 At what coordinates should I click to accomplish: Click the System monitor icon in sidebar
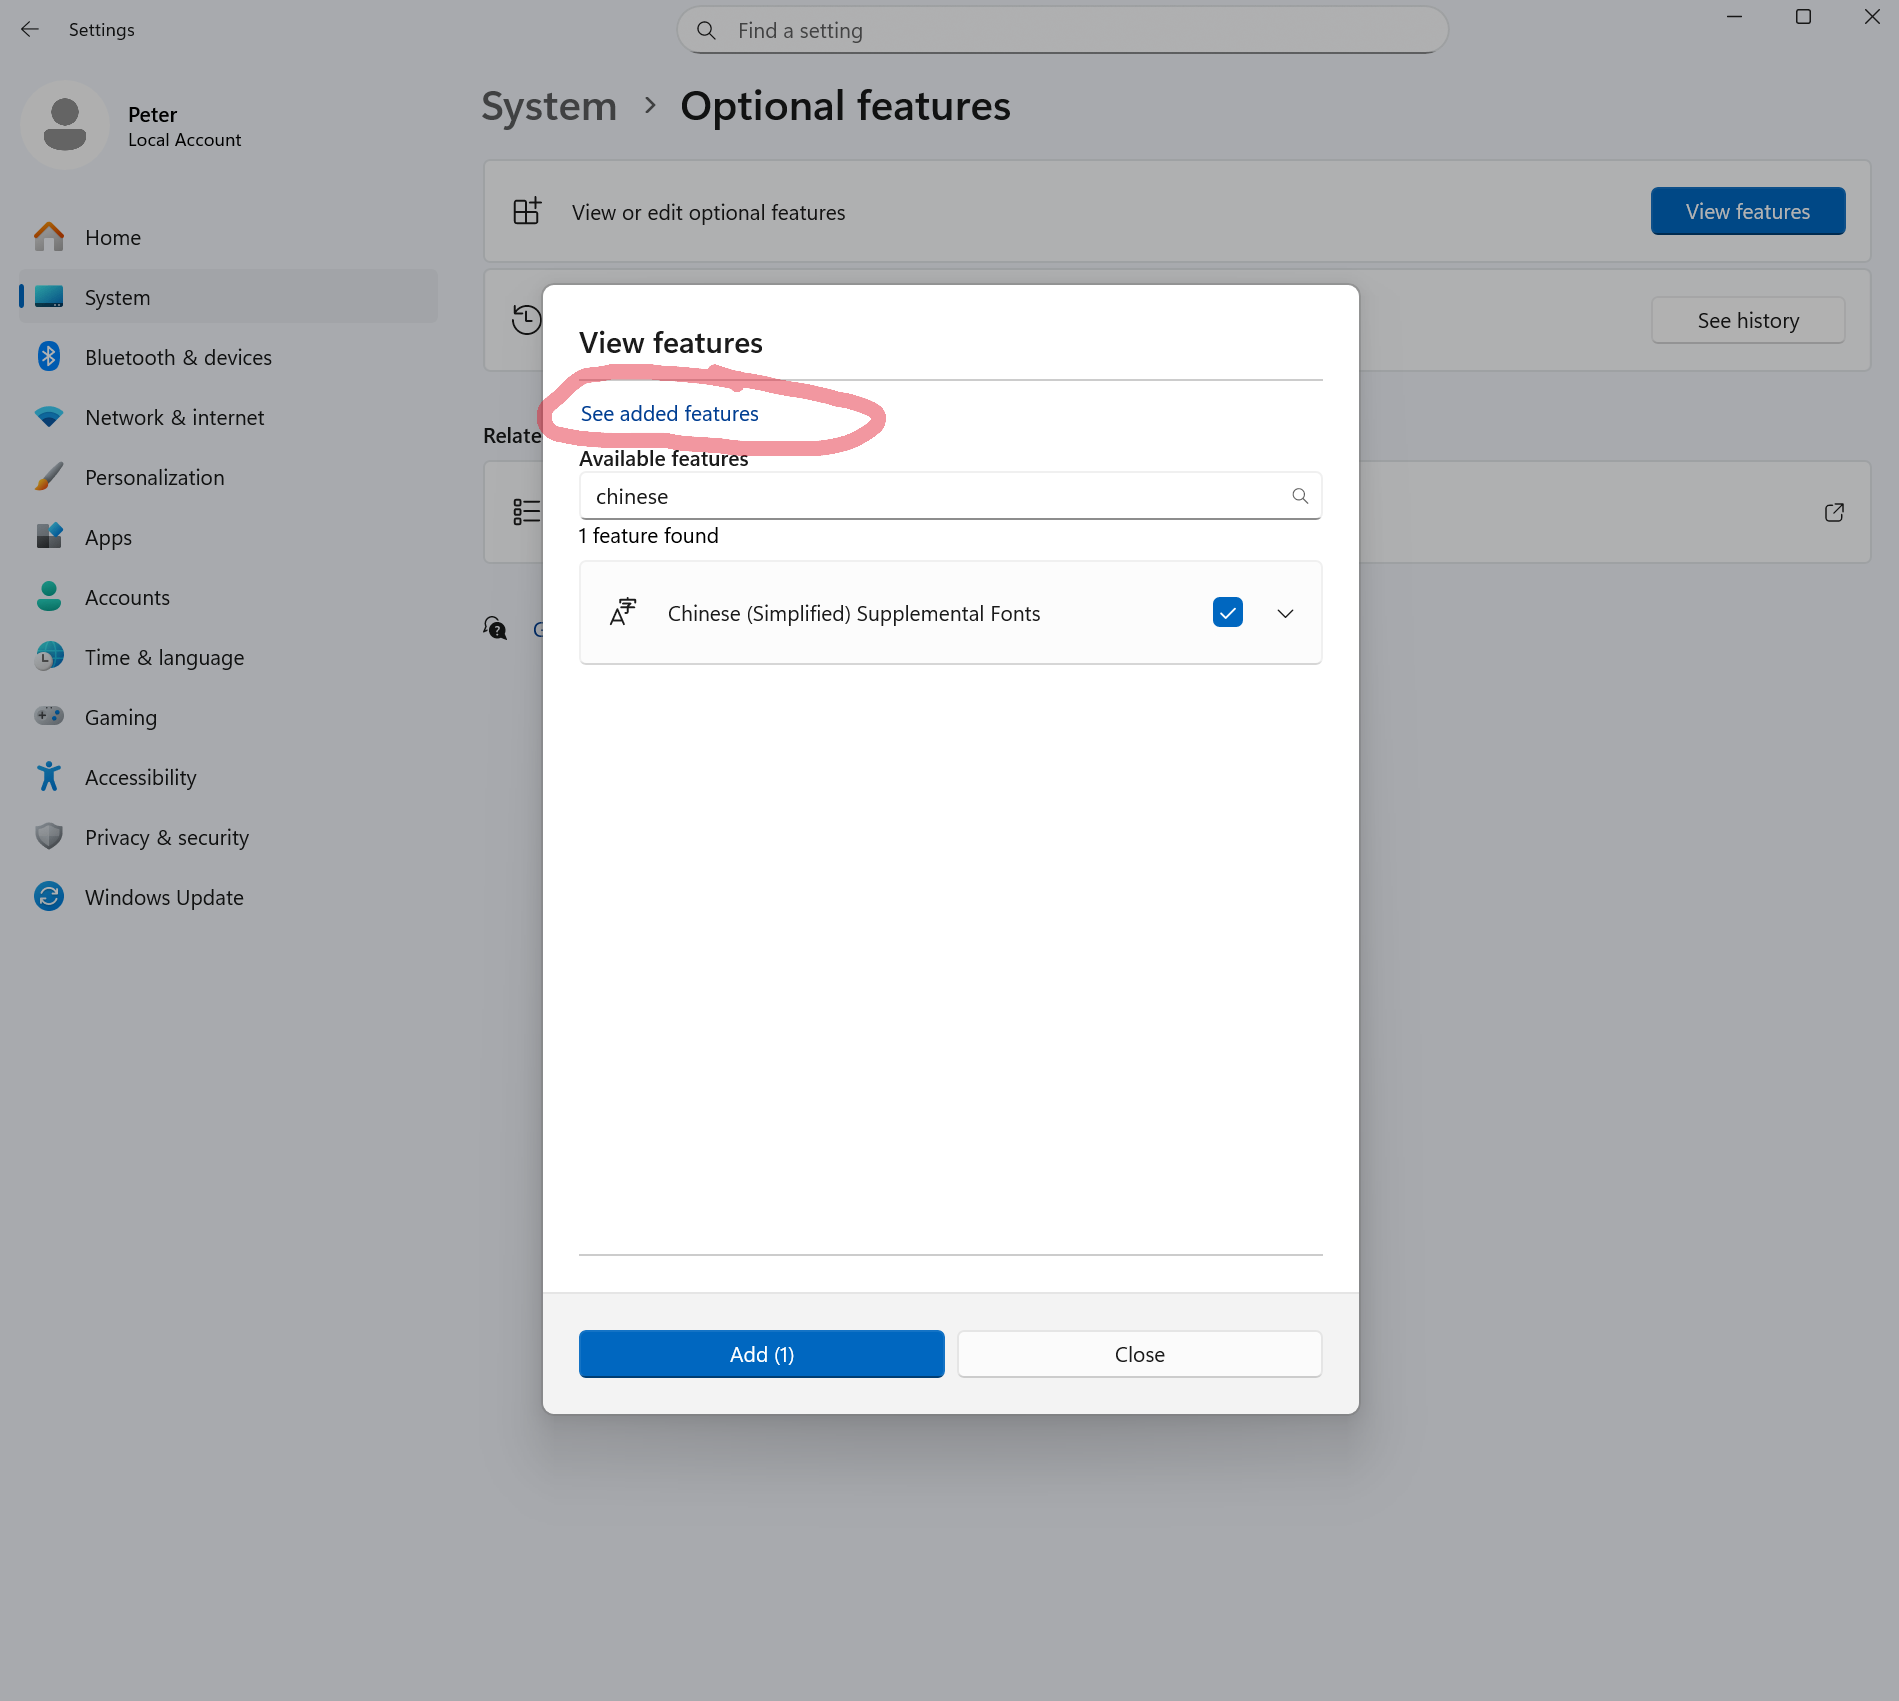(49, 296)
